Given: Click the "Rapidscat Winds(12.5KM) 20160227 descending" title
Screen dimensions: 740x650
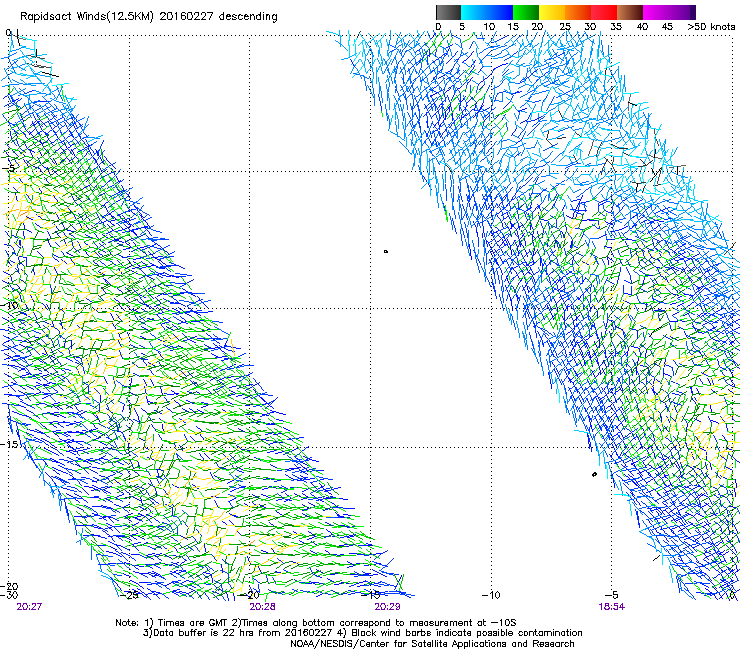Looking at the screenshot, I should [149, 17].
